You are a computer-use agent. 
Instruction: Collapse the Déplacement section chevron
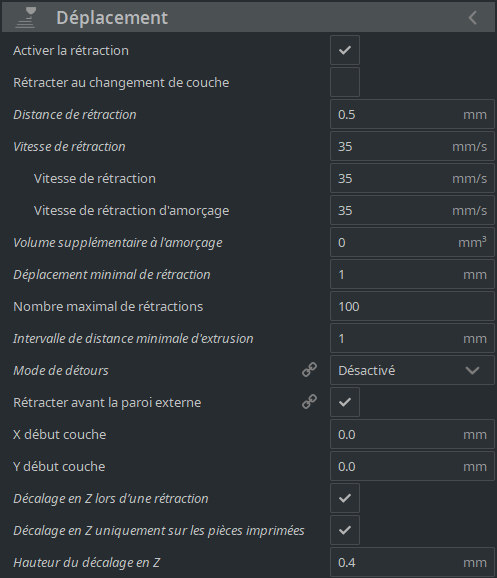[473, 18]
